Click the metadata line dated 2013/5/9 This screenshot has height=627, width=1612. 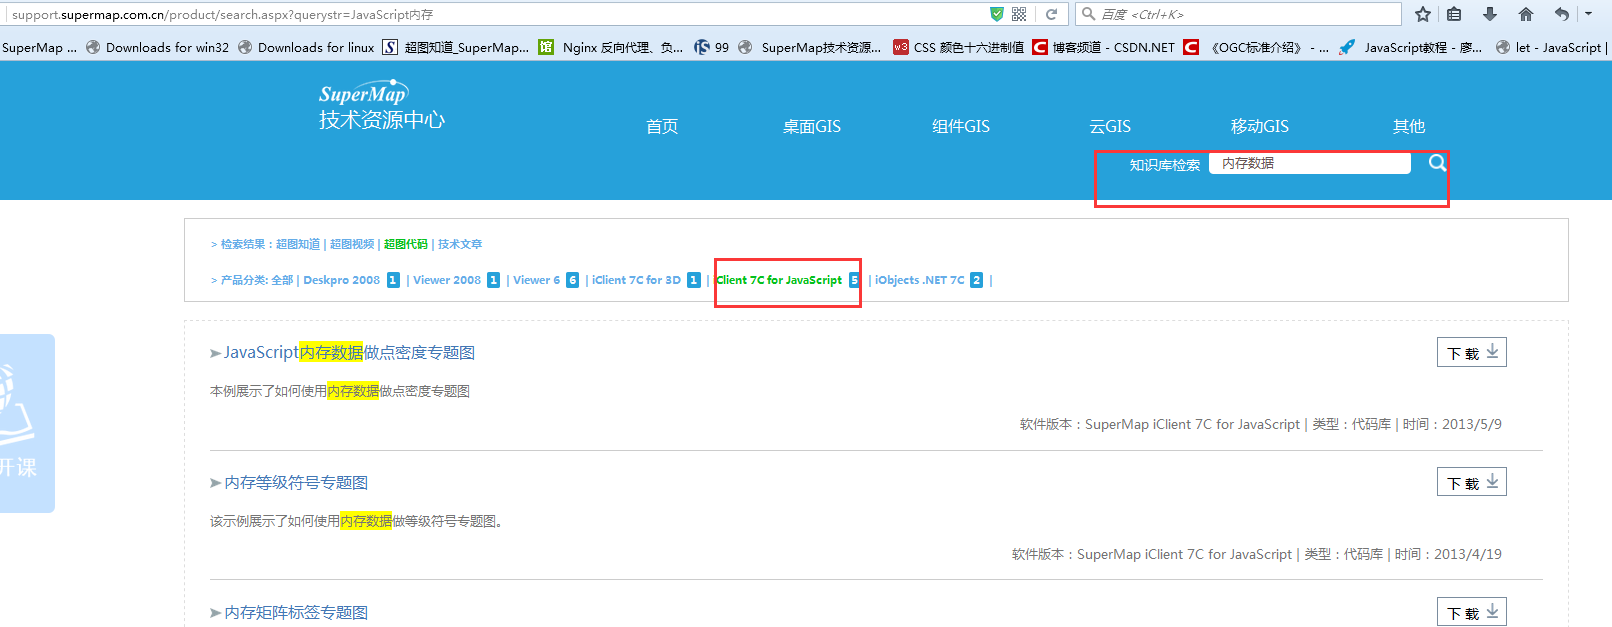[1261, 424]
